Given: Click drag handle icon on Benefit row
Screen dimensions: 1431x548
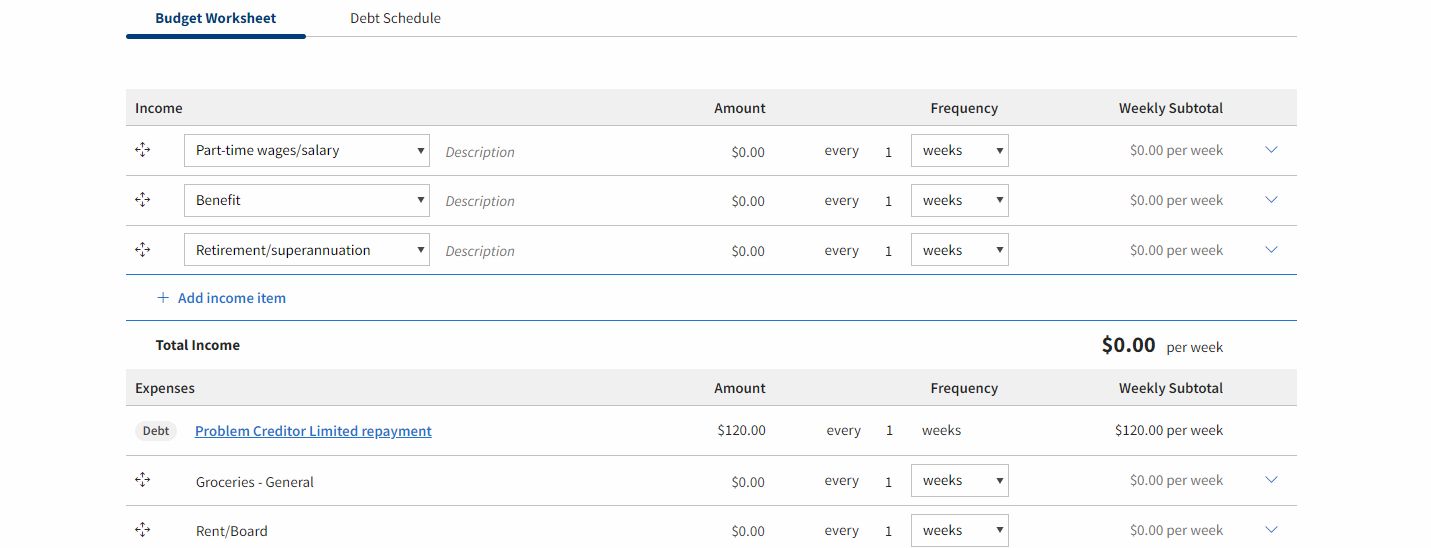Looking at the screenshot, I should point(142,200).
